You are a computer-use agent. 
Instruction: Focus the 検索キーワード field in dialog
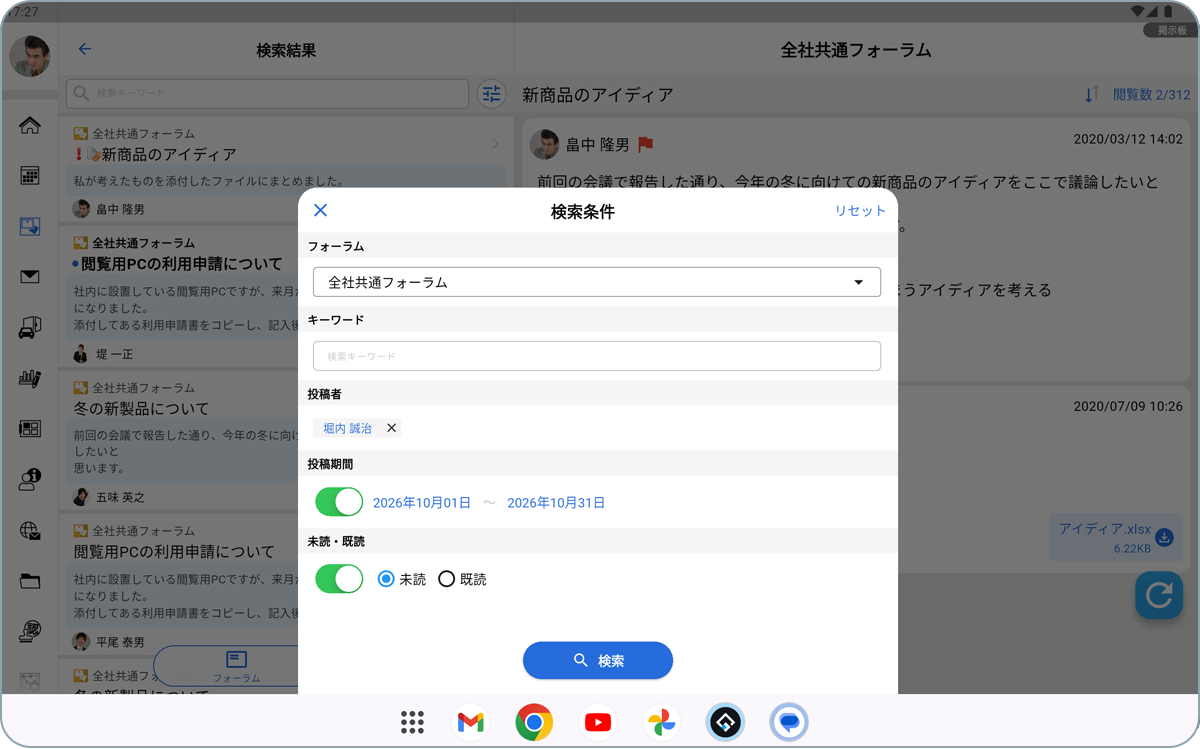tap(597, 356)
